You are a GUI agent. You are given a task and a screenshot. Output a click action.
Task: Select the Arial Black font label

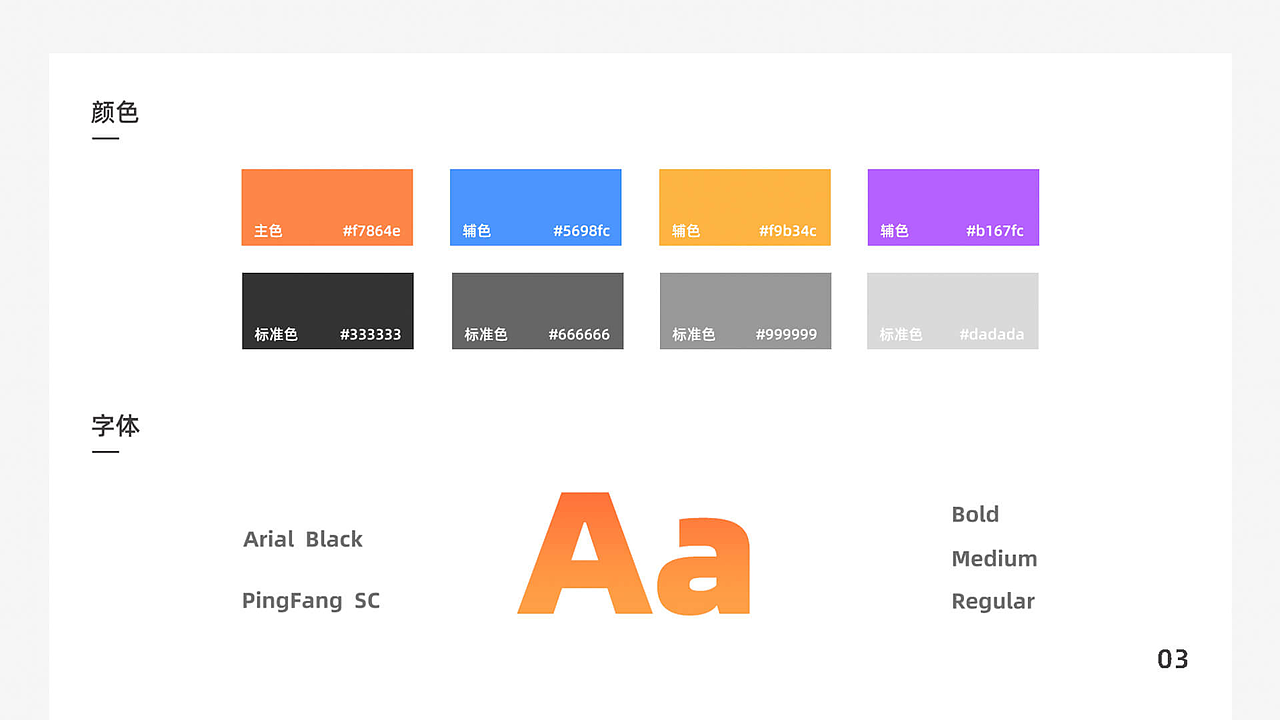(303, 539)
